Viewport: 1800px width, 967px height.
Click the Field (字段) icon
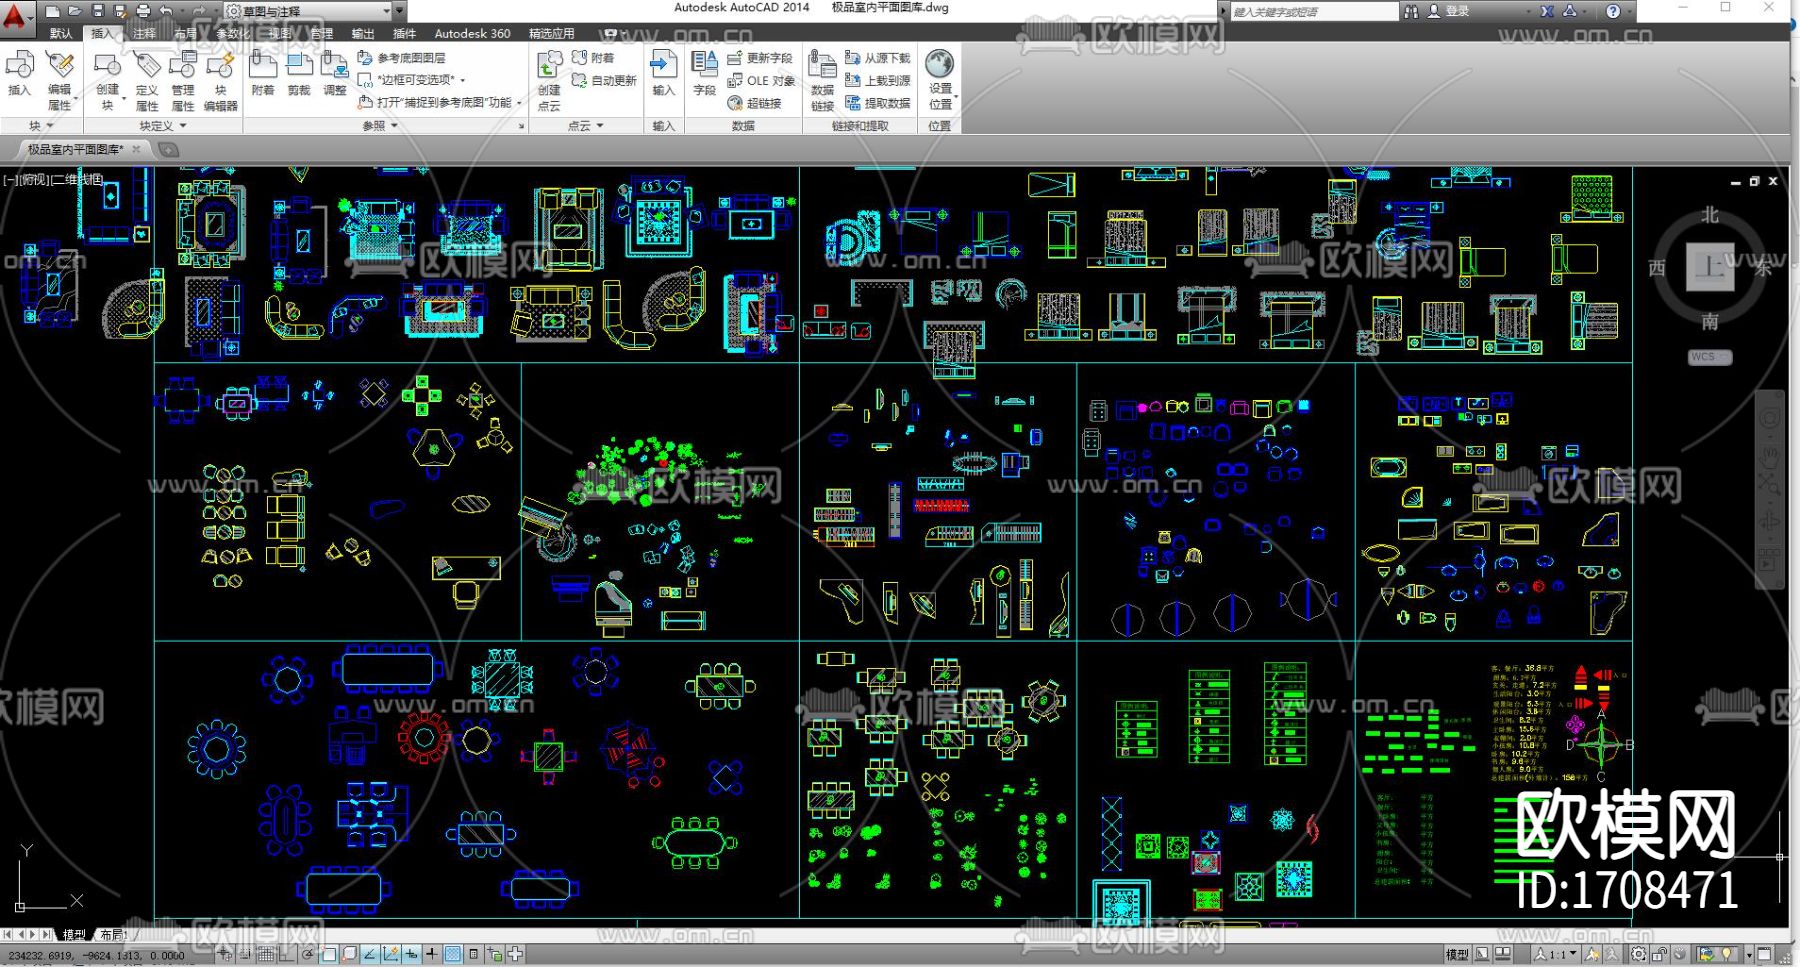tap(704, 74)
